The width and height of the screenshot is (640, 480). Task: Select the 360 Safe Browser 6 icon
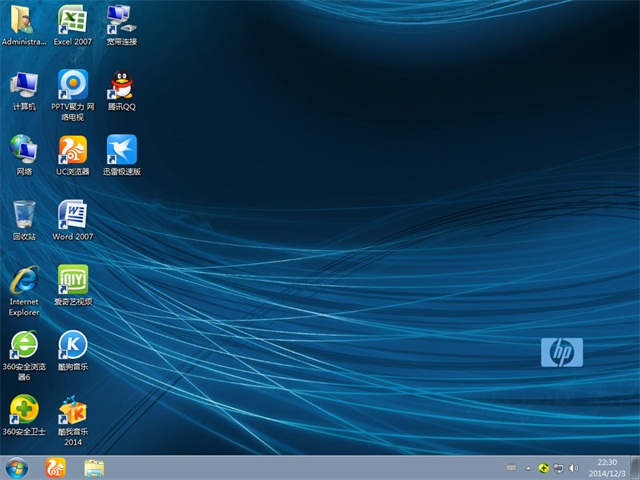pos(24,346)
